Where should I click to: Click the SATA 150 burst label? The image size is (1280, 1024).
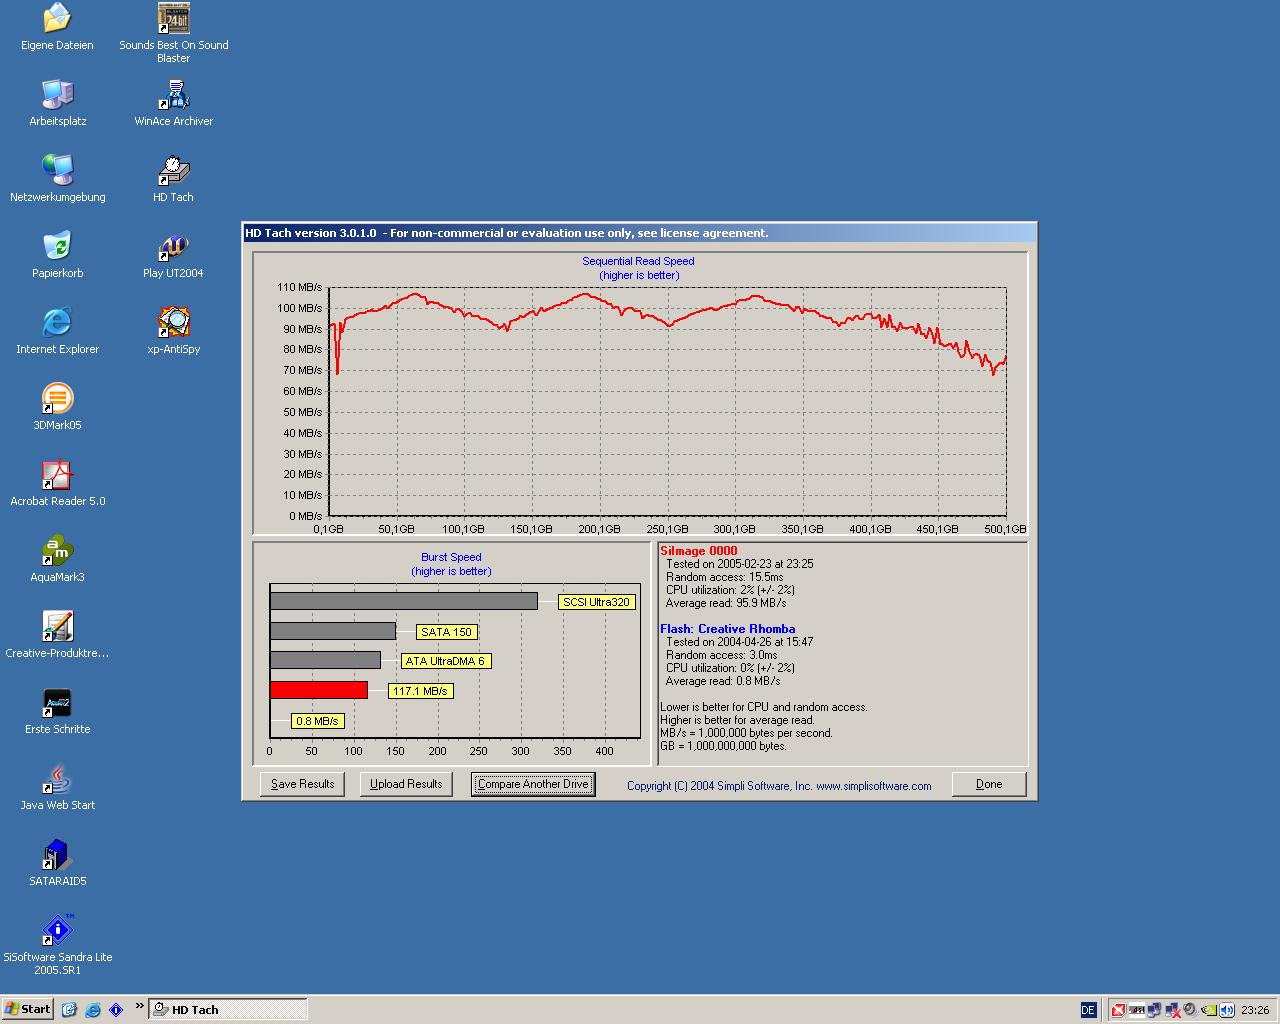[446, 632]
